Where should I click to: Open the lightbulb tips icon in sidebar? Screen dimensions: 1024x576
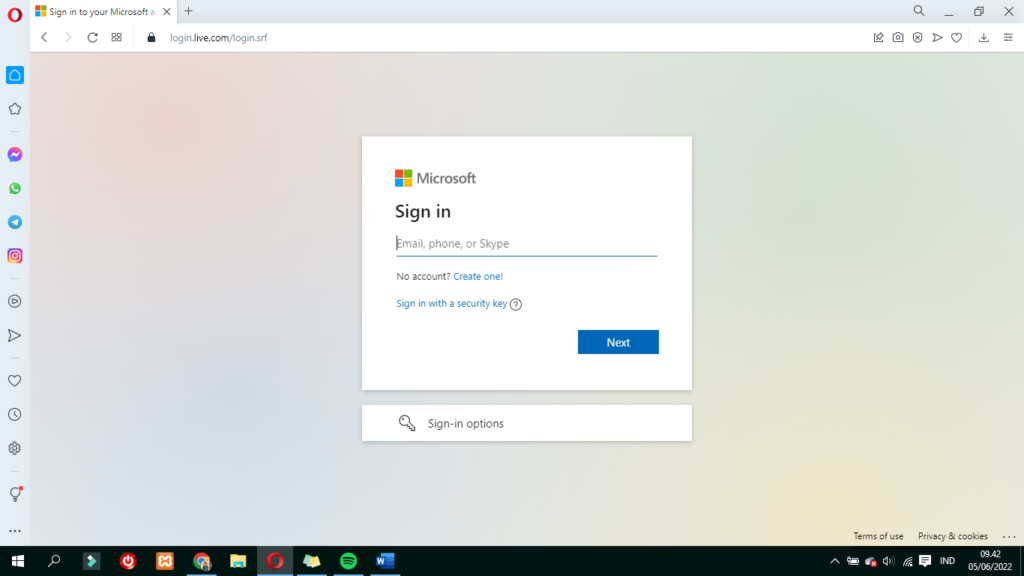click(16, 494)
